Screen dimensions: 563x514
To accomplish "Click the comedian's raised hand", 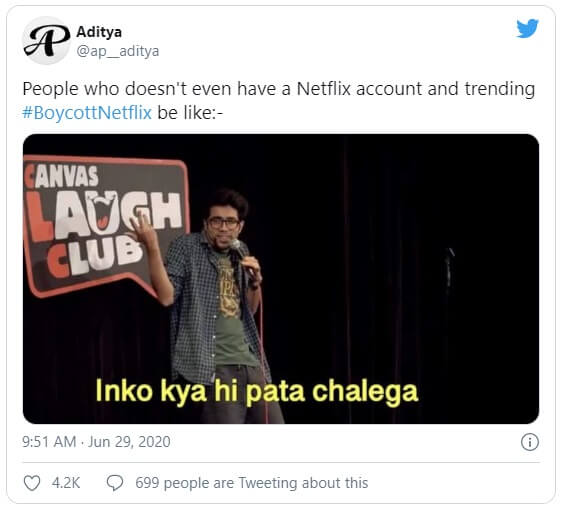I will pos(144,228).
